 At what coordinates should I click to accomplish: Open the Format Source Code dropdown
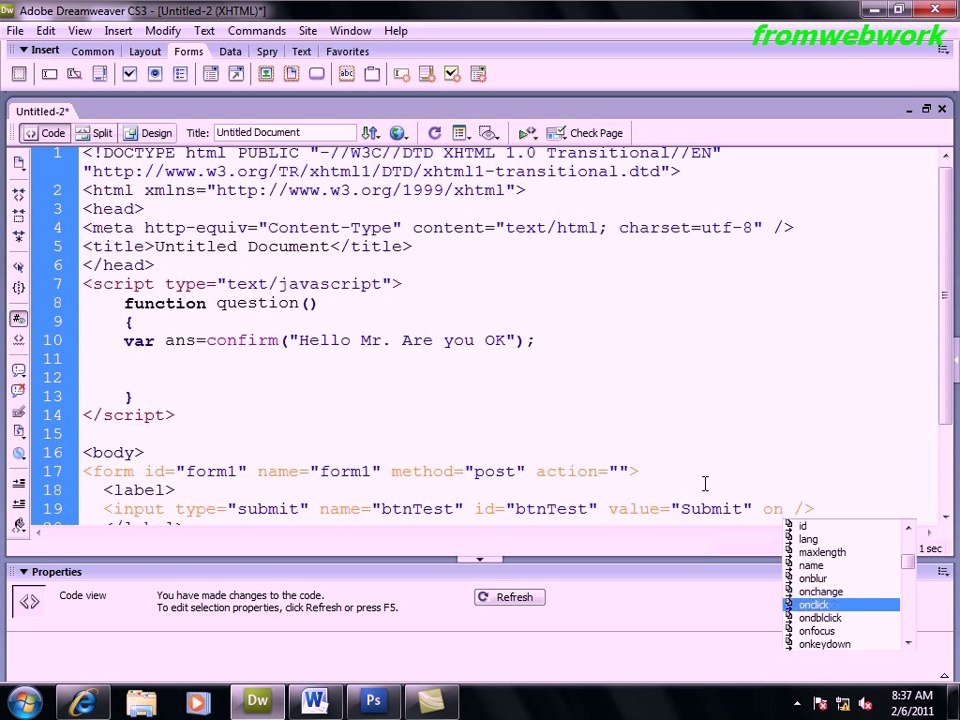click(18, 525)
